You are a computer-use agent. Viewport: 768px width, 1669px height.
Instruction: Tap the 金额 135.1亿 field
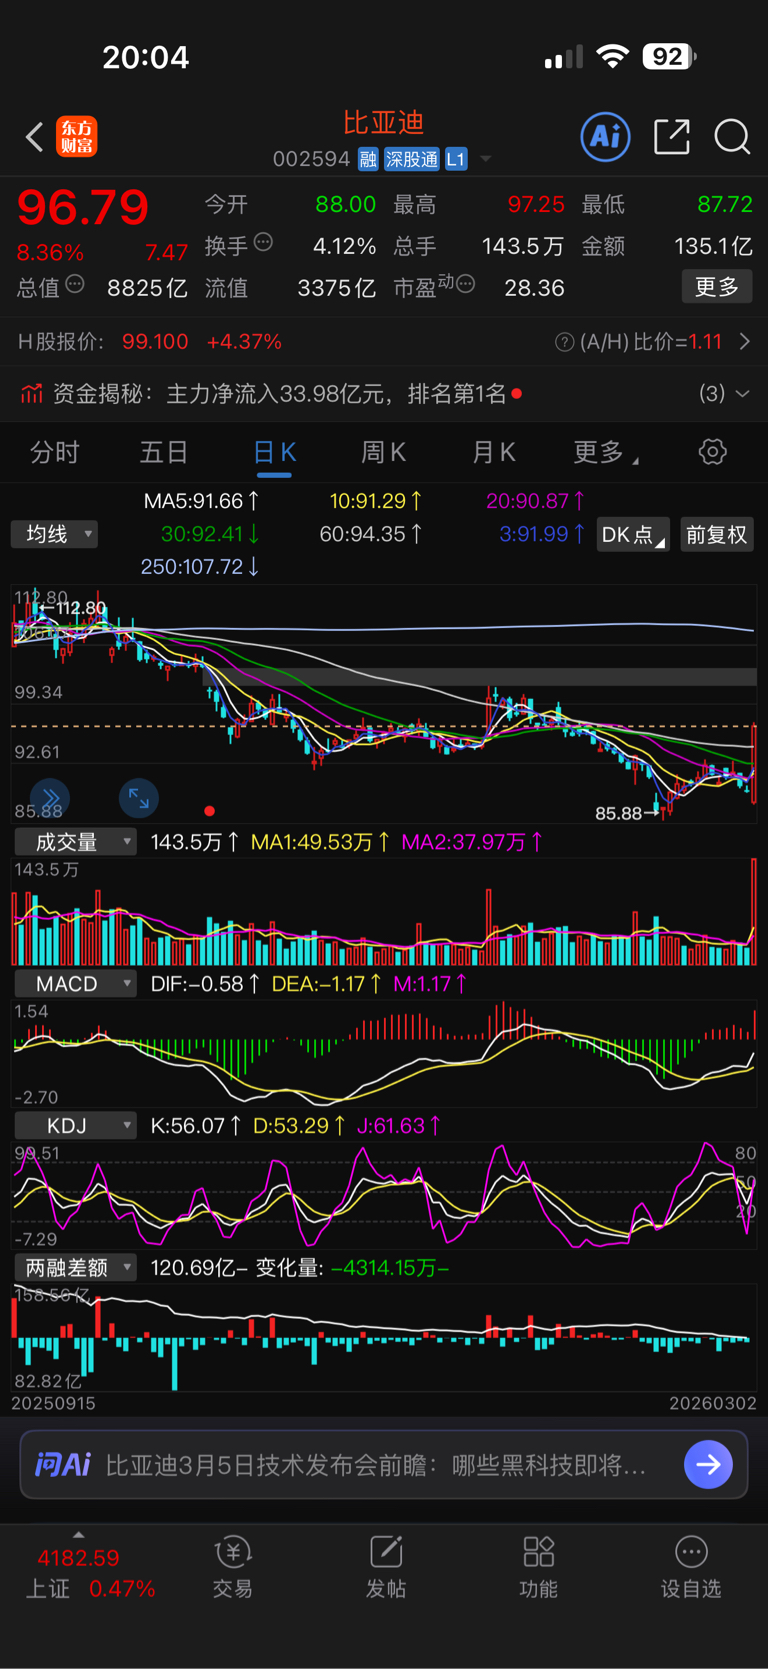coord(667,246)
